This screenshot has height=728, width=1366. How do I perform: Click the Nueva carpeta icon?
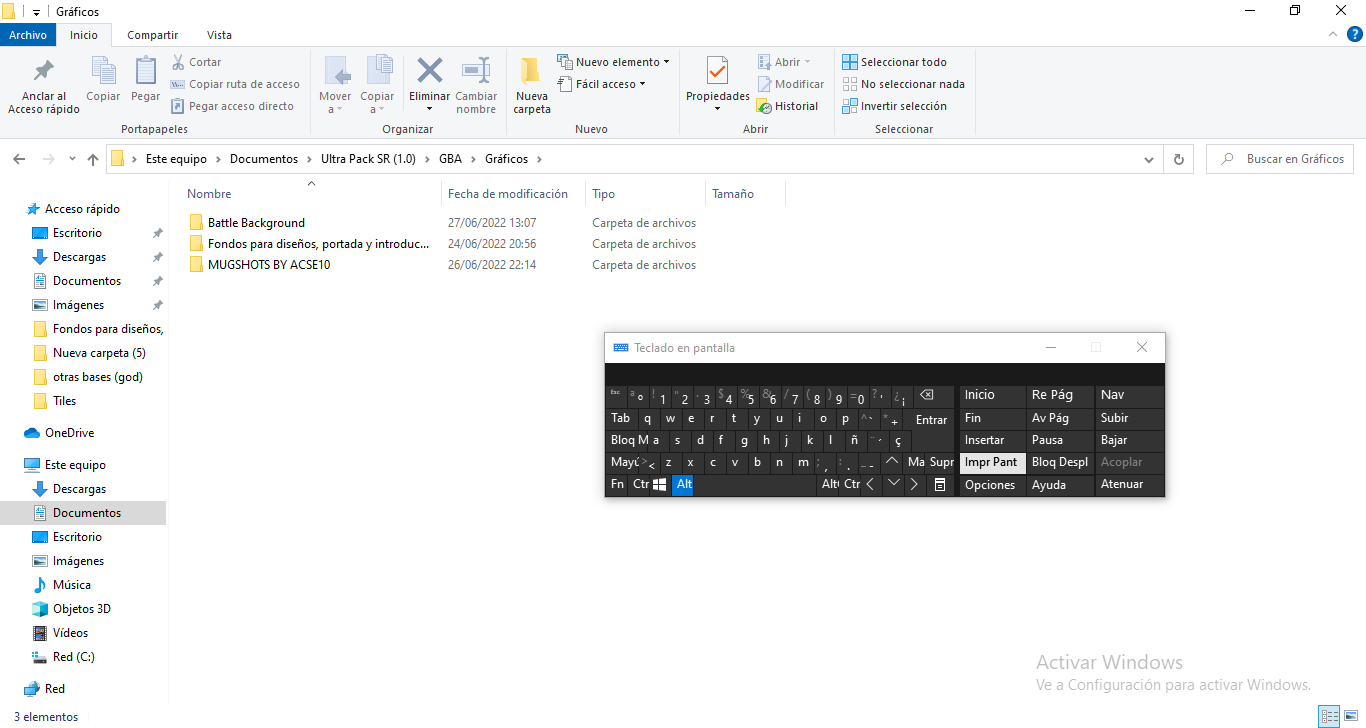point(531,72)
